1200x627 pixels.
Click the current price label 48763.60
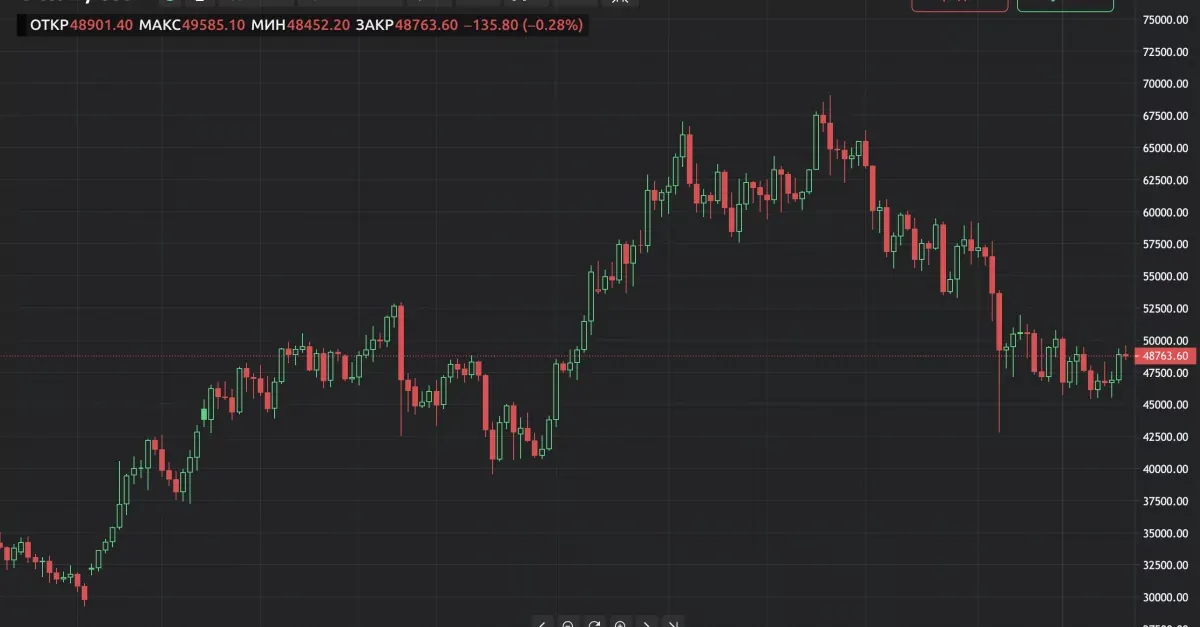coord(1165,356)
